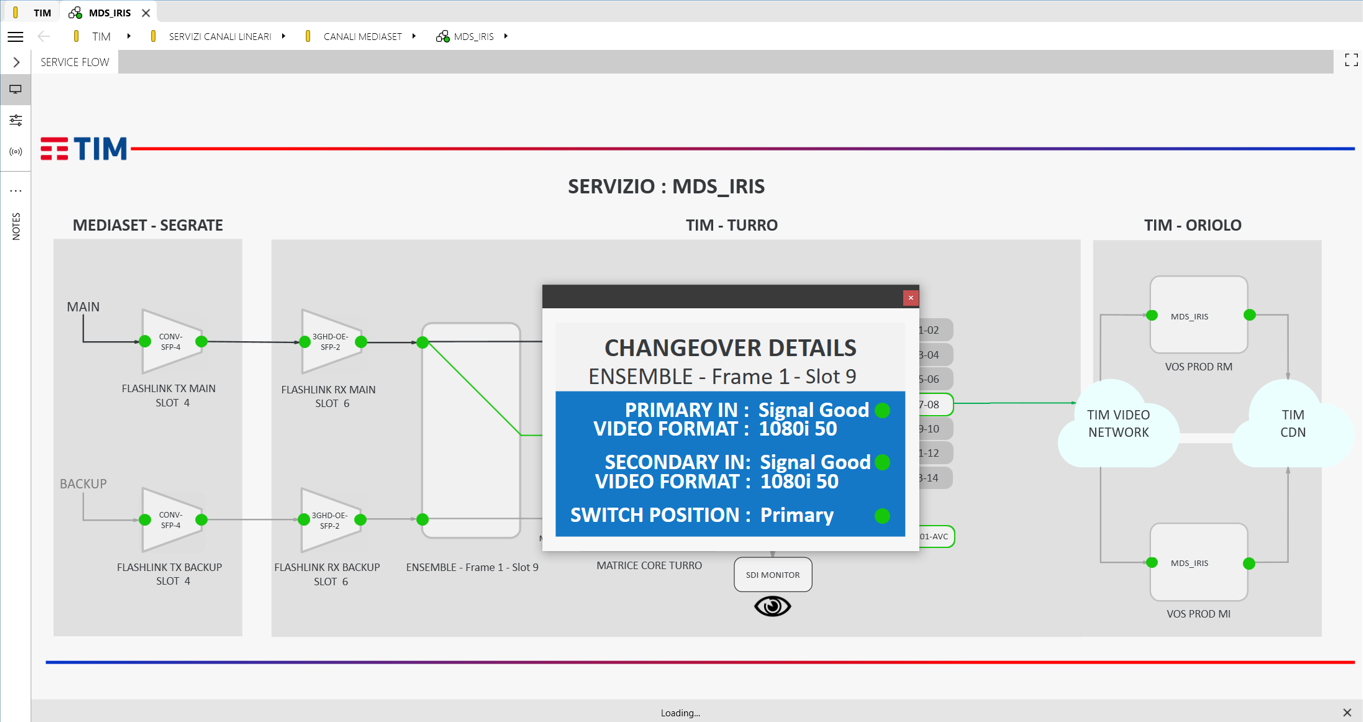Click the PRIMARY IN green status dot
Viewport: 1363px width, 722px height.
click(882, 410)
